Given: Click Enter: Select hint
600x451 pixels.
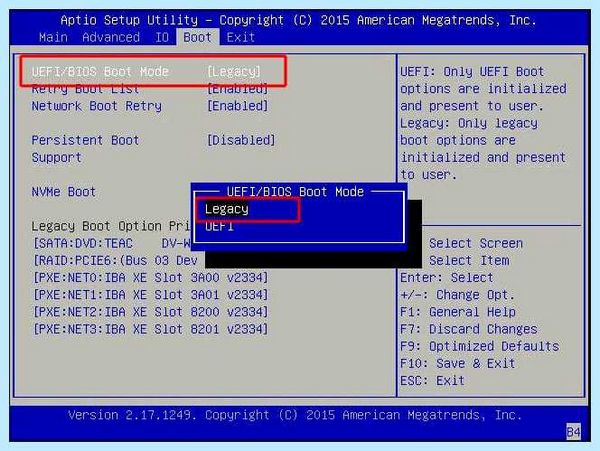Looking at the screenshot, I should click(x=447, y=278).
